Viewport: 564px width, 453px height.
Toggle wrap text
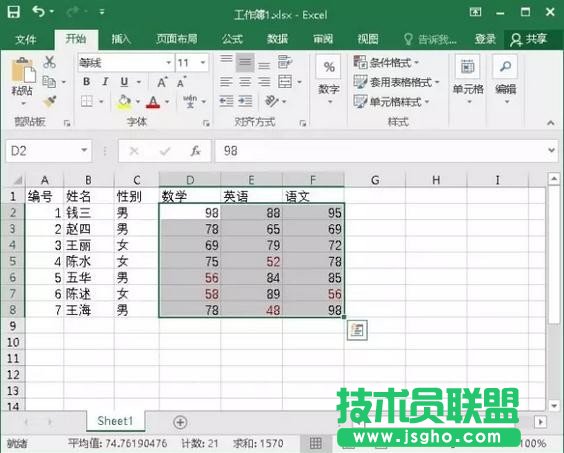click(x=285, y=62)
